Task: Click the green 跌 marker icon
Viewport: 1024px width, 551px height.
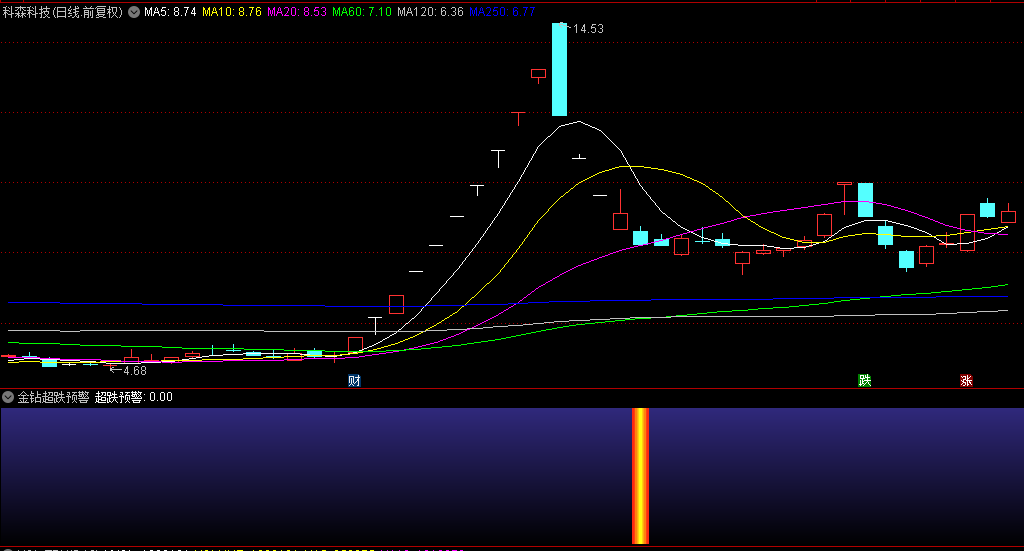Action: click(x=865, y=381)
